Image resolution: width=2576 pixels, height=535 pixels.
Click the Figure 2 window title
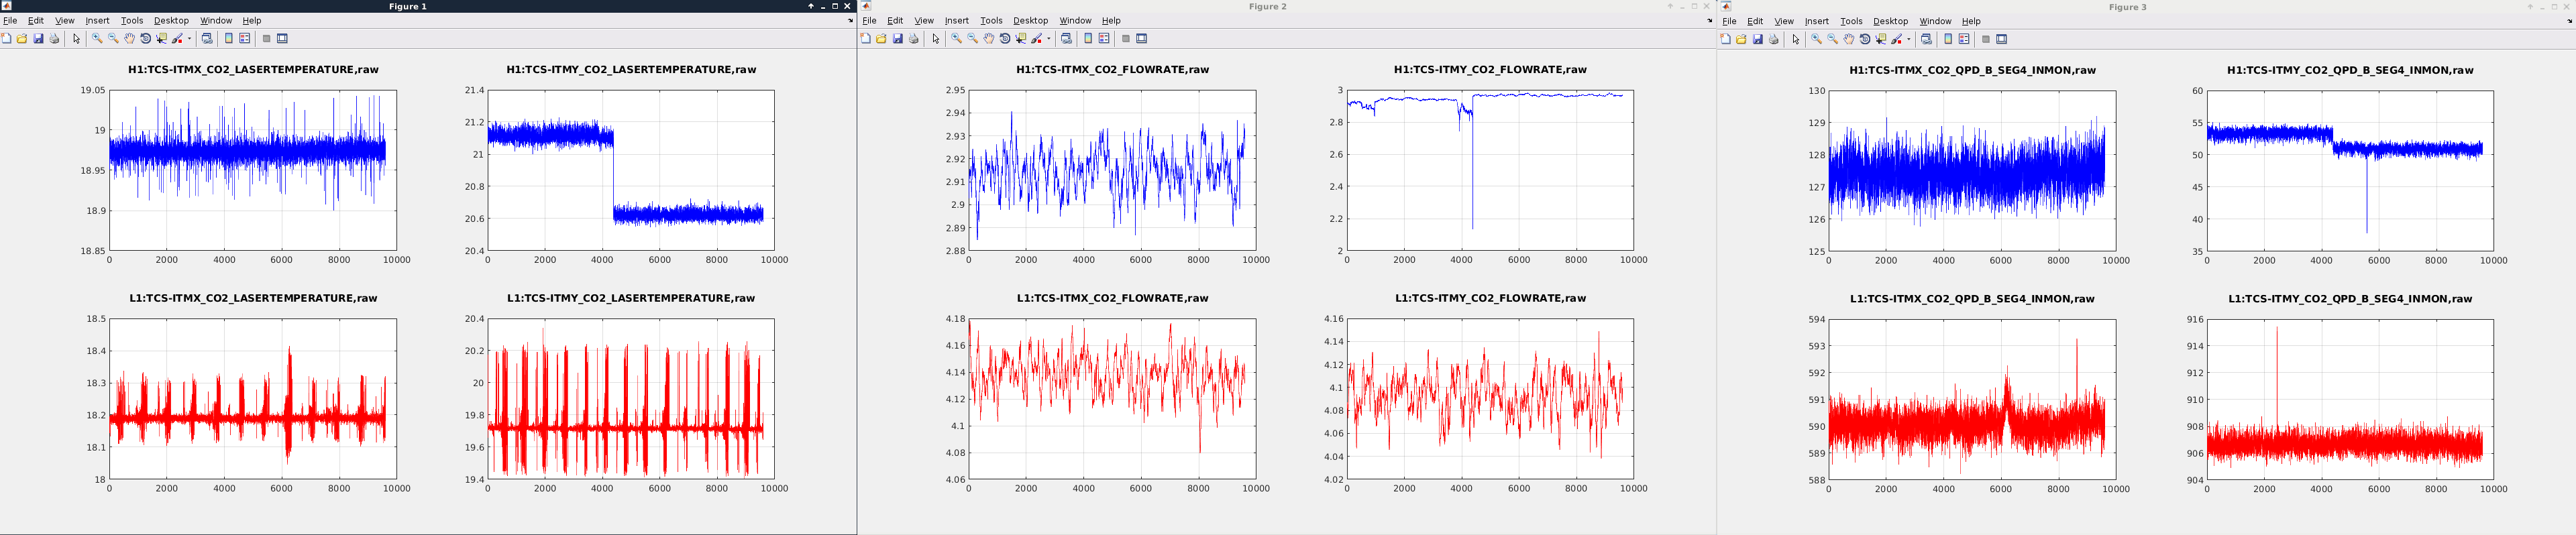coord(1267,7)
